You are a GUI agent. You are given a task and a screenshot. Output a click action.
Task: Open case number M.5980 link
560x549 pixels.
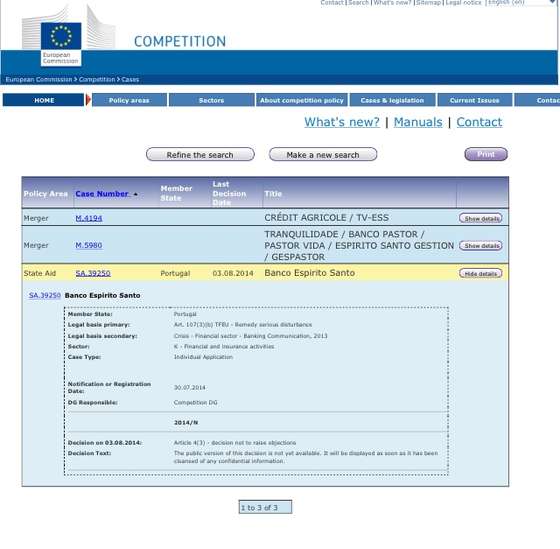pyautogui.click(x=89, y=245)
